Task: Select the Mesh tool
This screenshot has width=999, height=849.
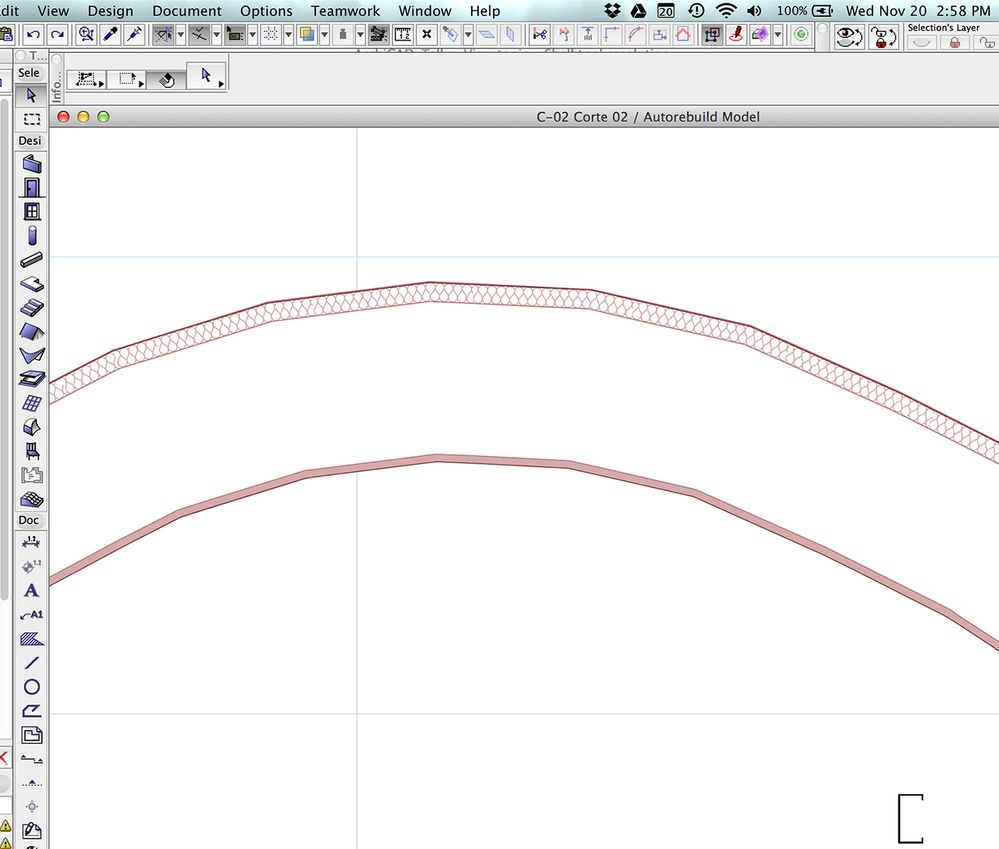Action: [x=32, y=499]
